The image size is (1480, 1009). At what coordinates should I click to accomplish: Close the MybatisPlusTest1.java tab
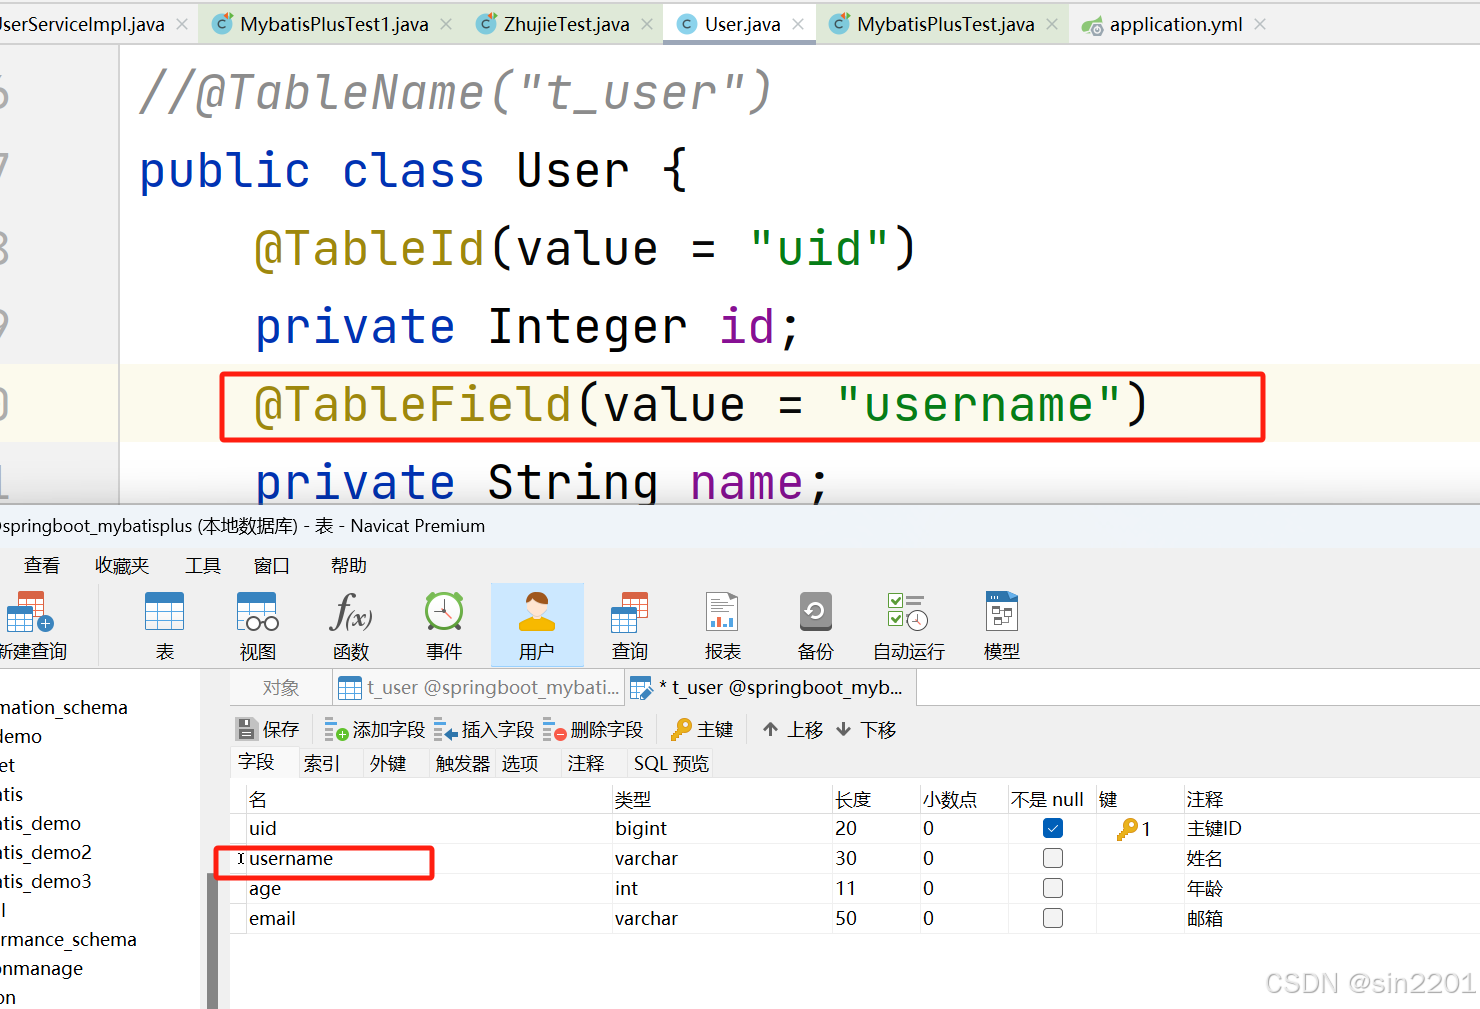446,24
